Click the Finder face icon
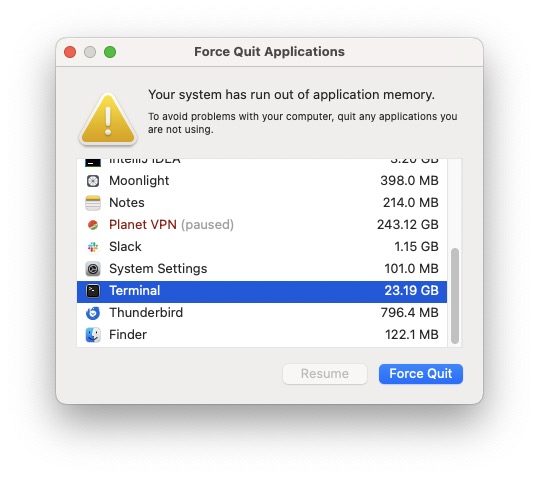The image size is (539, 478). pos(93,335)
